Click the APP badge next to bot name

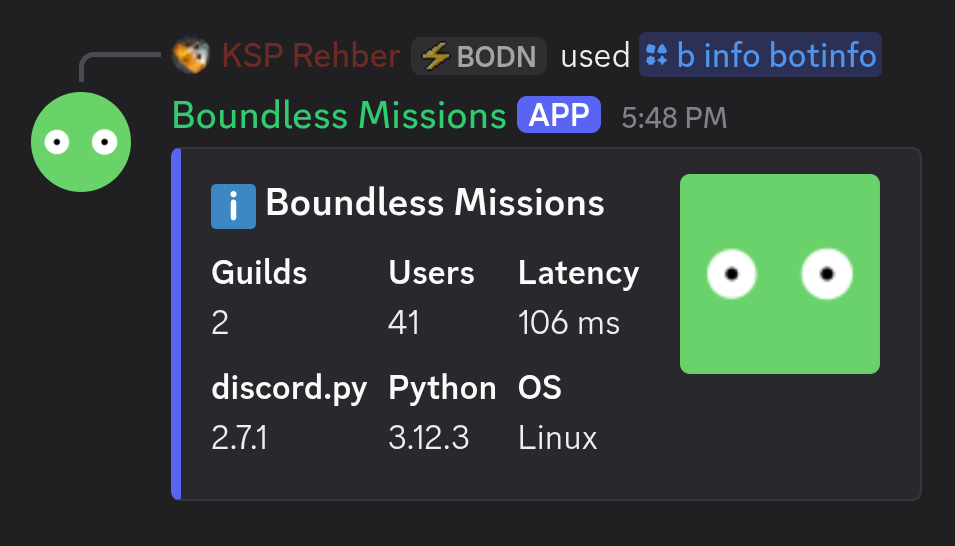[559, 115]
